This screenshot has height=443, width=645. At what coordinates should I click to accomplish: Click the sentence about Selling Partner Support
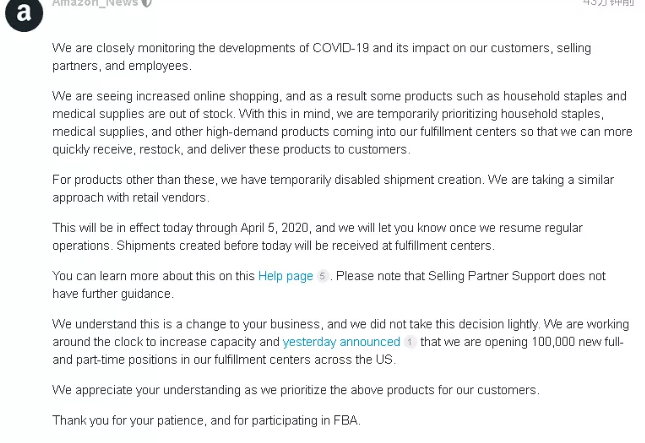click(x=329, y=285)
